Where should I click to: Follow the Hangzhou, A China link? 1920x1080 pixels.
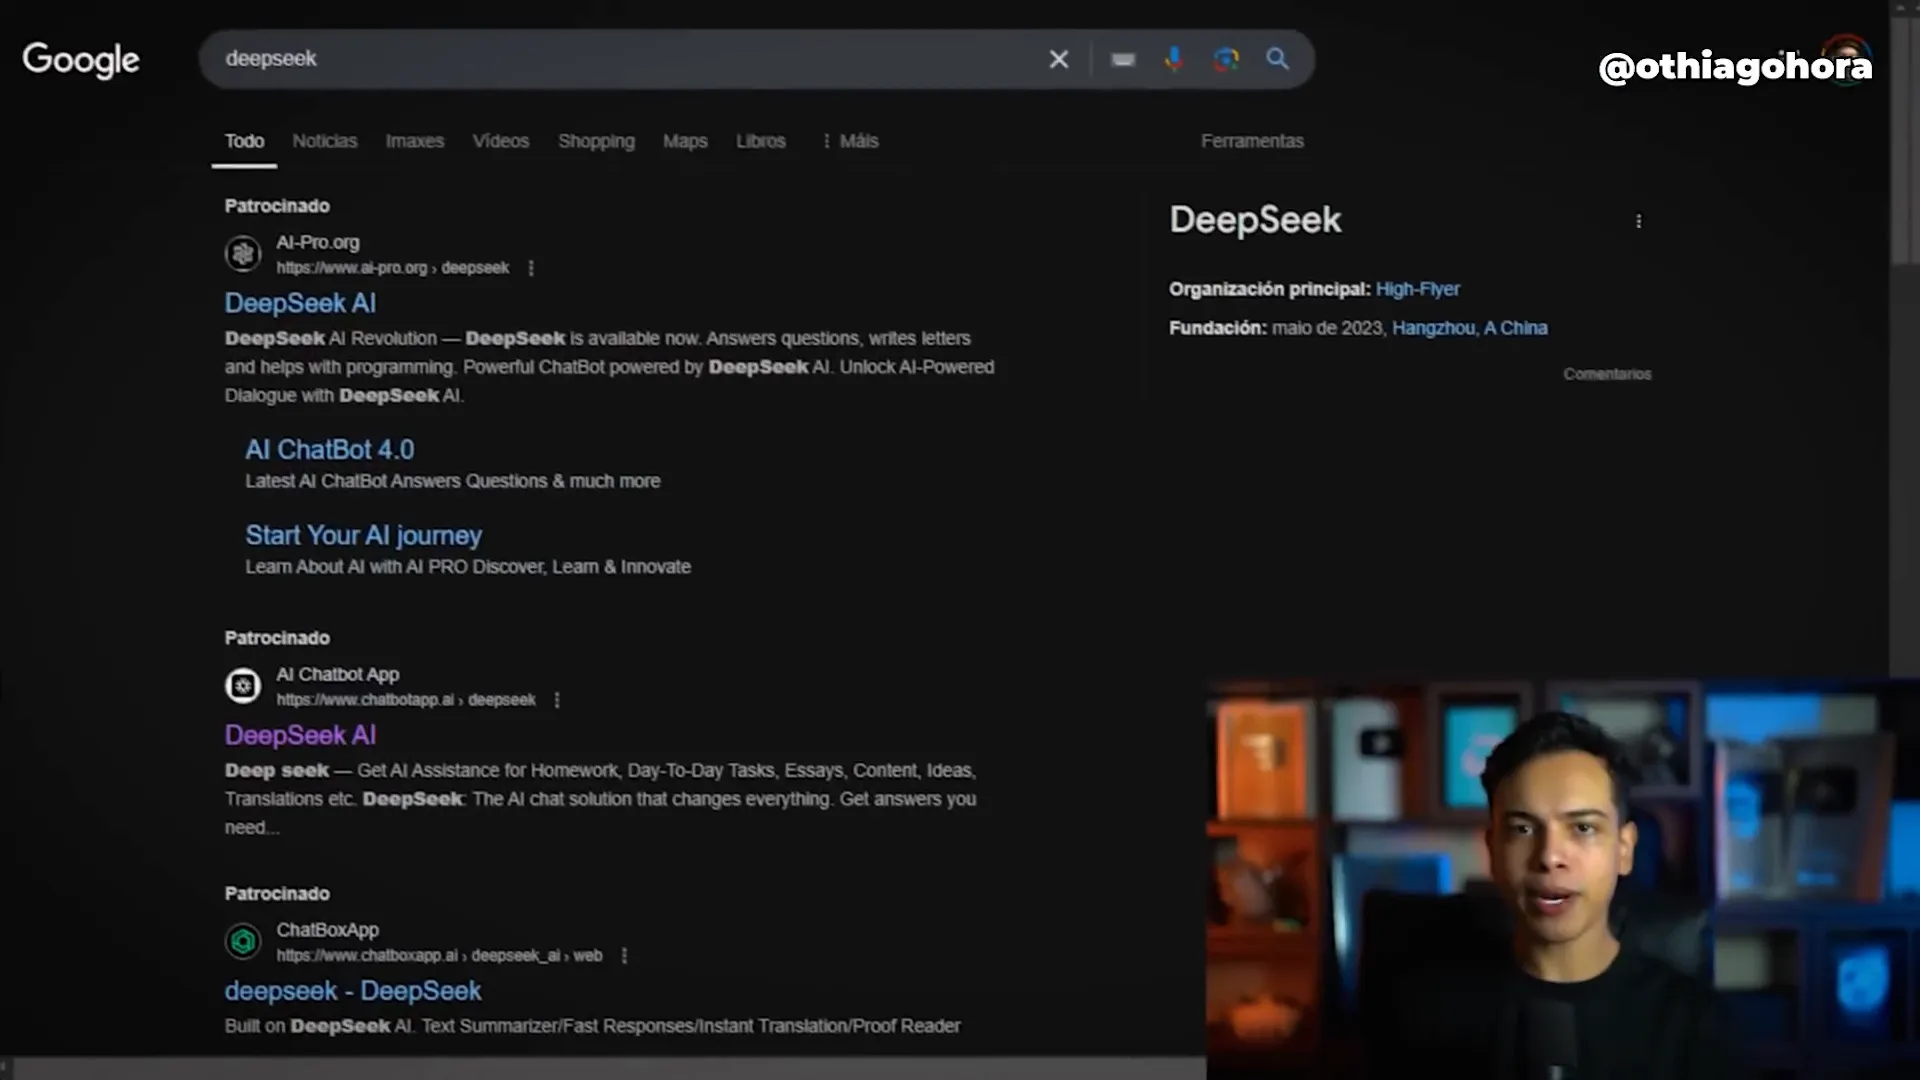(x=1469, y=328)
